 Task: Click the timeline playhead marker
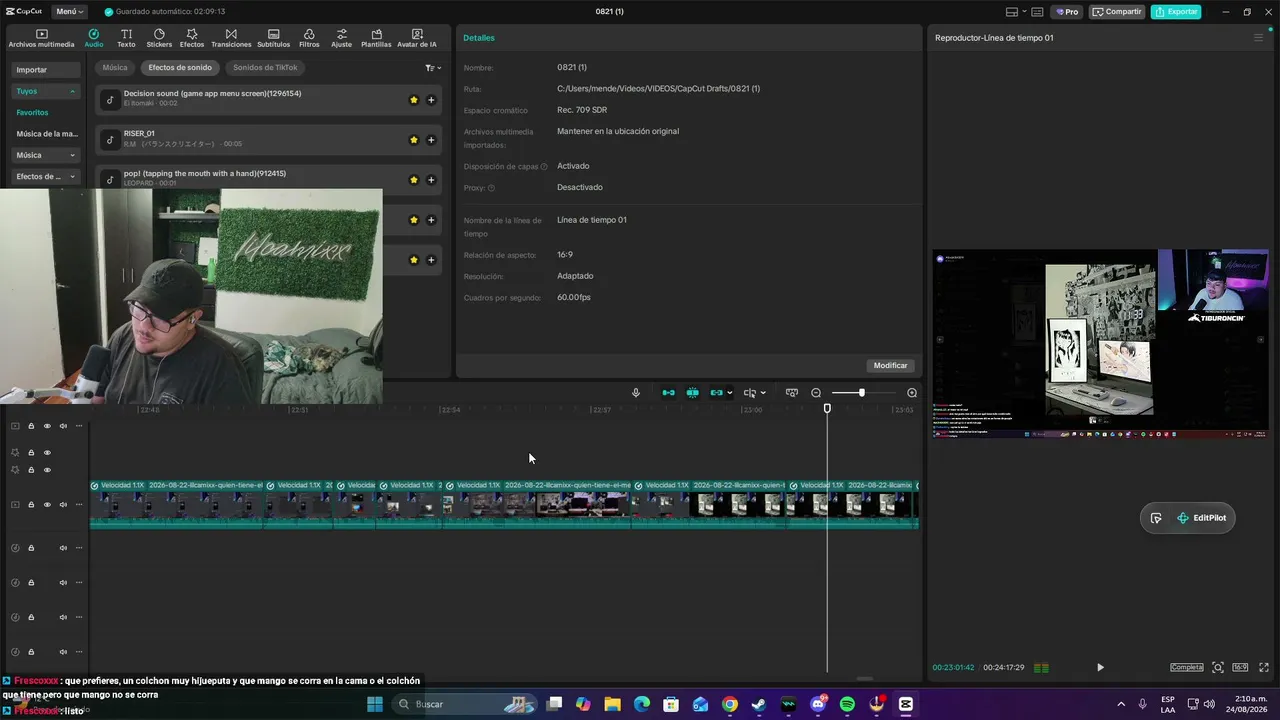click(x=827, y=408)
